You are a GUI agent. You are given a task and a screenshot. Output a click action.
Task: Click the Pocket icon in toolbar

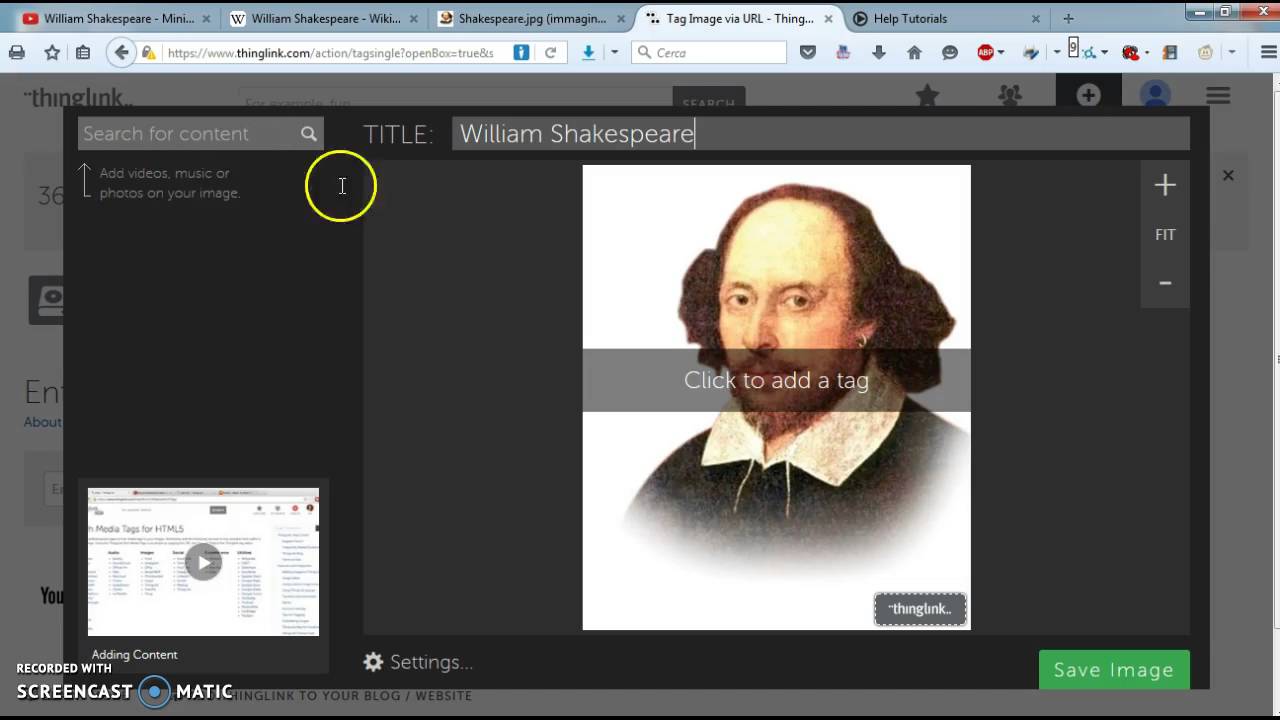(808, 53)
